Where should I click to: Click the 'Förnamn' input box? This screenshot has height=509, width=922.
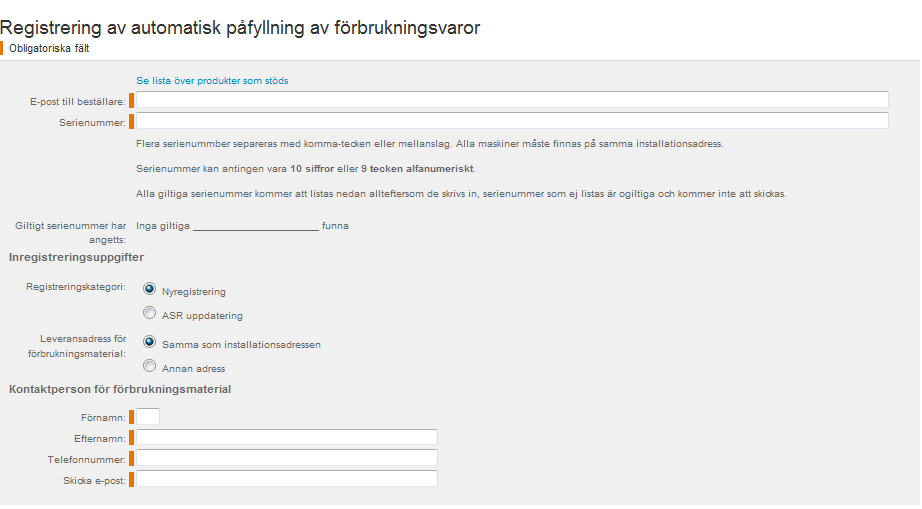point(148,417)
